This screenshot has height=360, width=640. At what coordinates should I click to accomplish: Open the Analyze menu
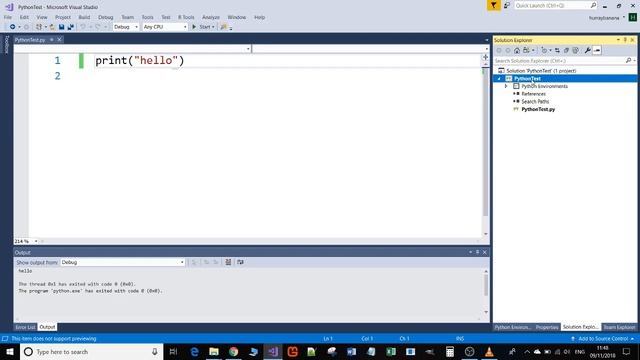tap(211, 17)
